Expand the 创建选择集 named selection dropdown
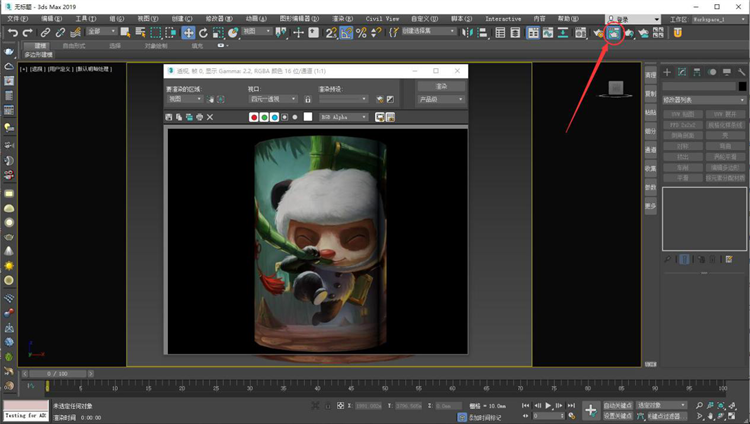Viewport: 750px width, 424px height. [x=429, y=31]
